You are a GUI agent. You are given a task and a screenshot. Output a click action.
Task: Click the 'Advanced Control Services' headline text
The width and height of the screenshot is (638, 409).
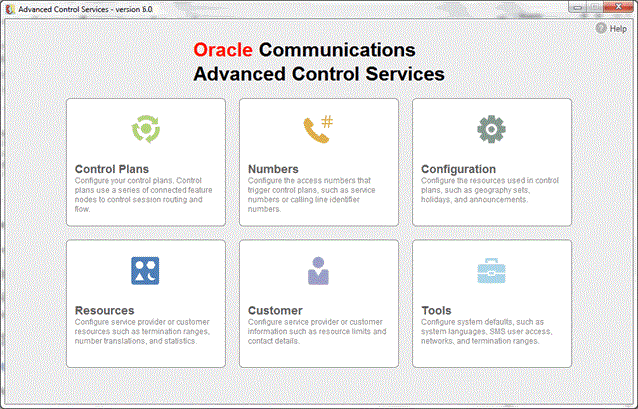(x=319, y=74)
